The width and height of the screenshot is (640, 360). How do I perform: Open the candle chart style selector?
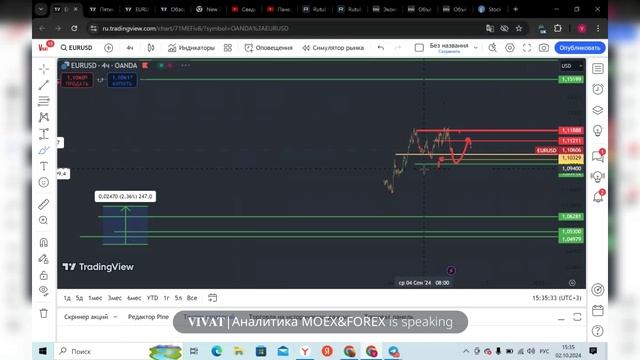pos(151,48)
